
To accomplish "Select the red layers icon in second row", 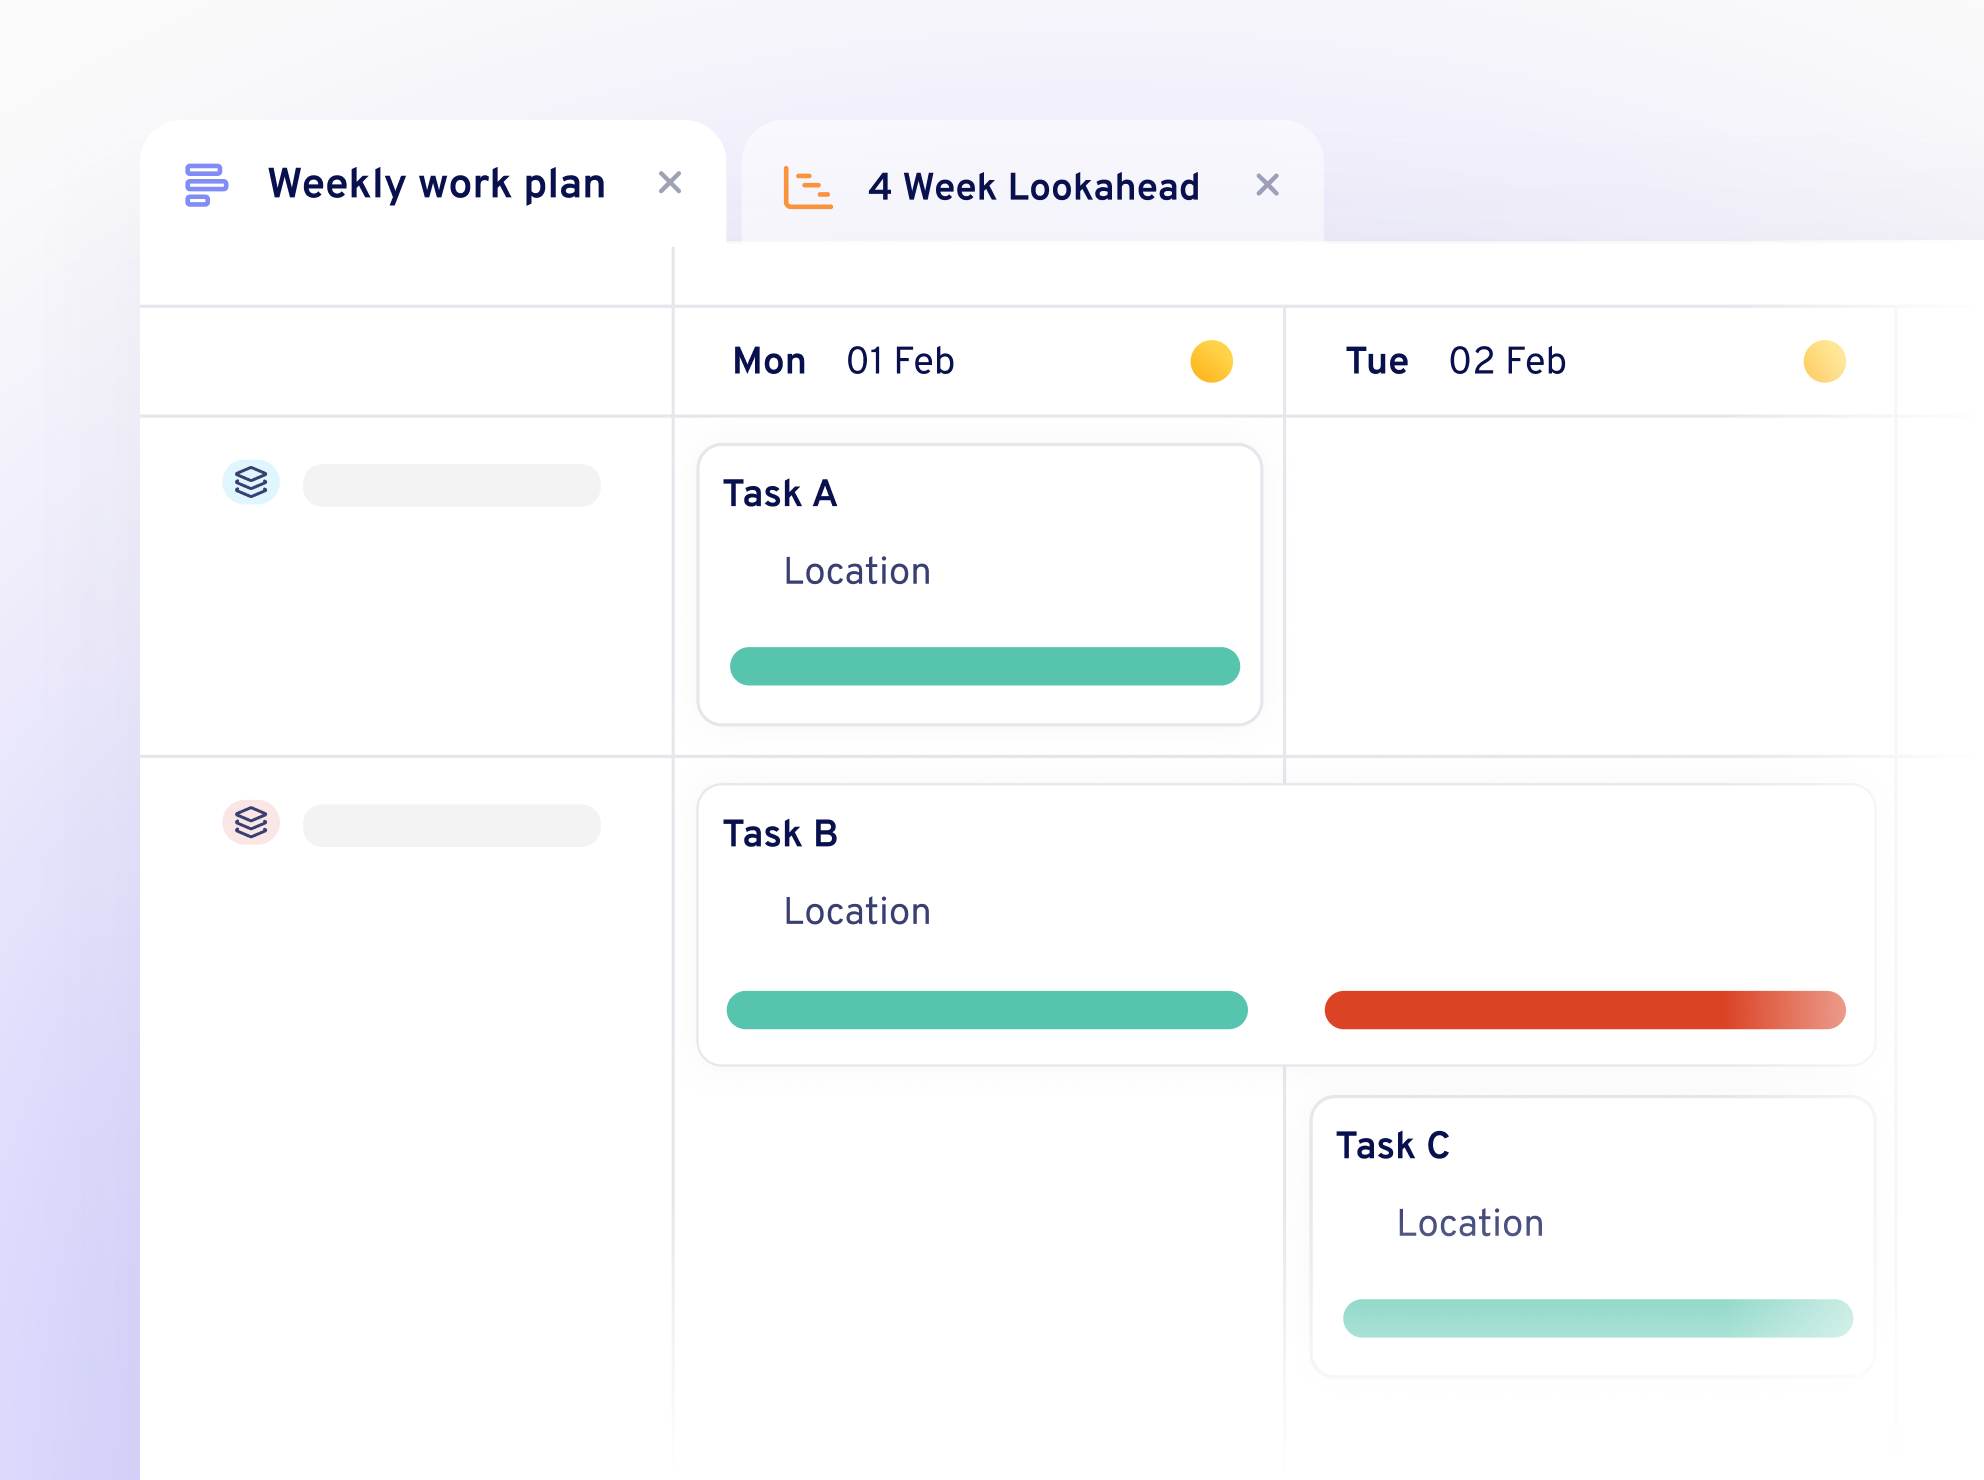I will (x=251, y=824).
